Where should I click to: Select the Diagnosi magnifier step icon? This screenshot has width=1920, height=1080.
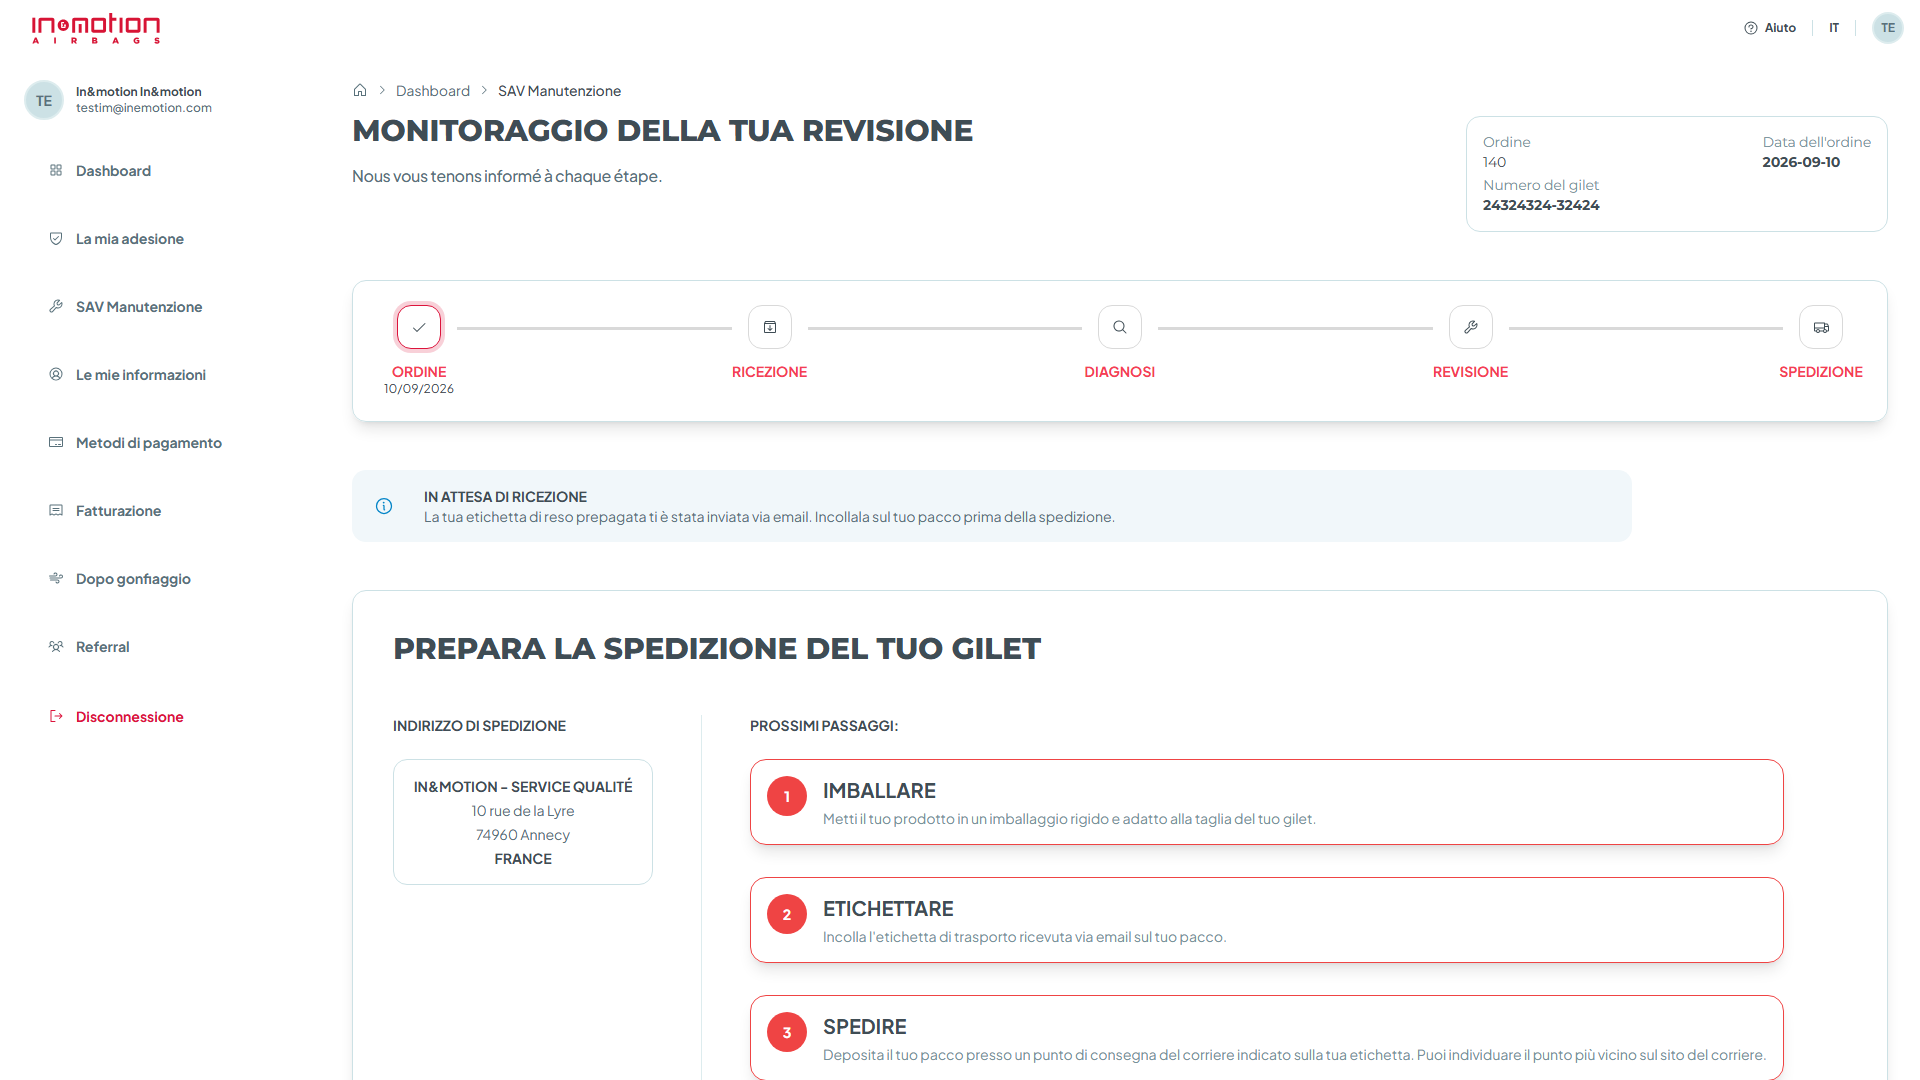pyautogui.click(x=1120, y=327)
